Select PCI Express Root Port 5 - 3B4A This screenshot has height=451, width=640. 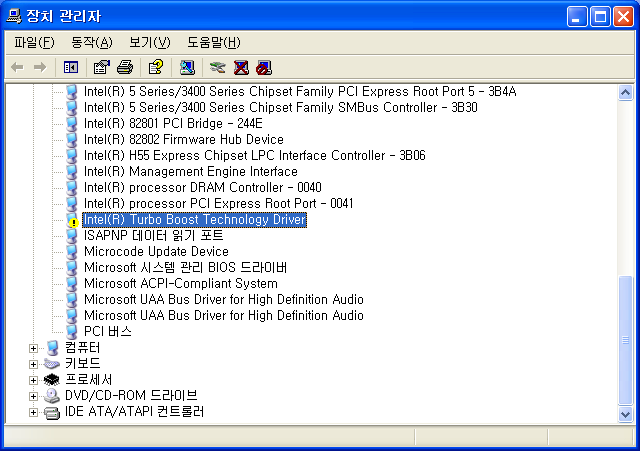[300, 91]
